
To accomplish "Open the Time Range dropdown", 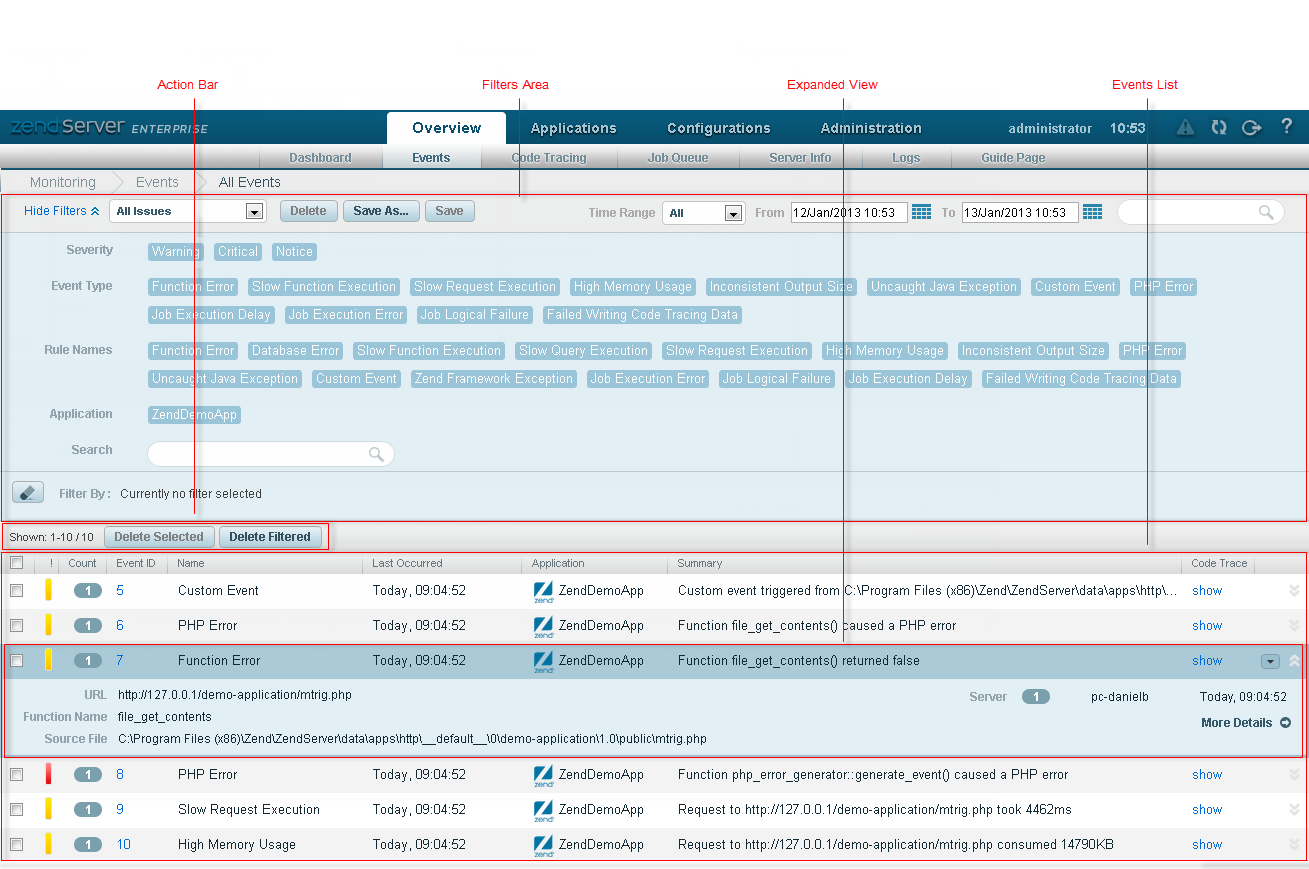I will click(x=734, y=213).
